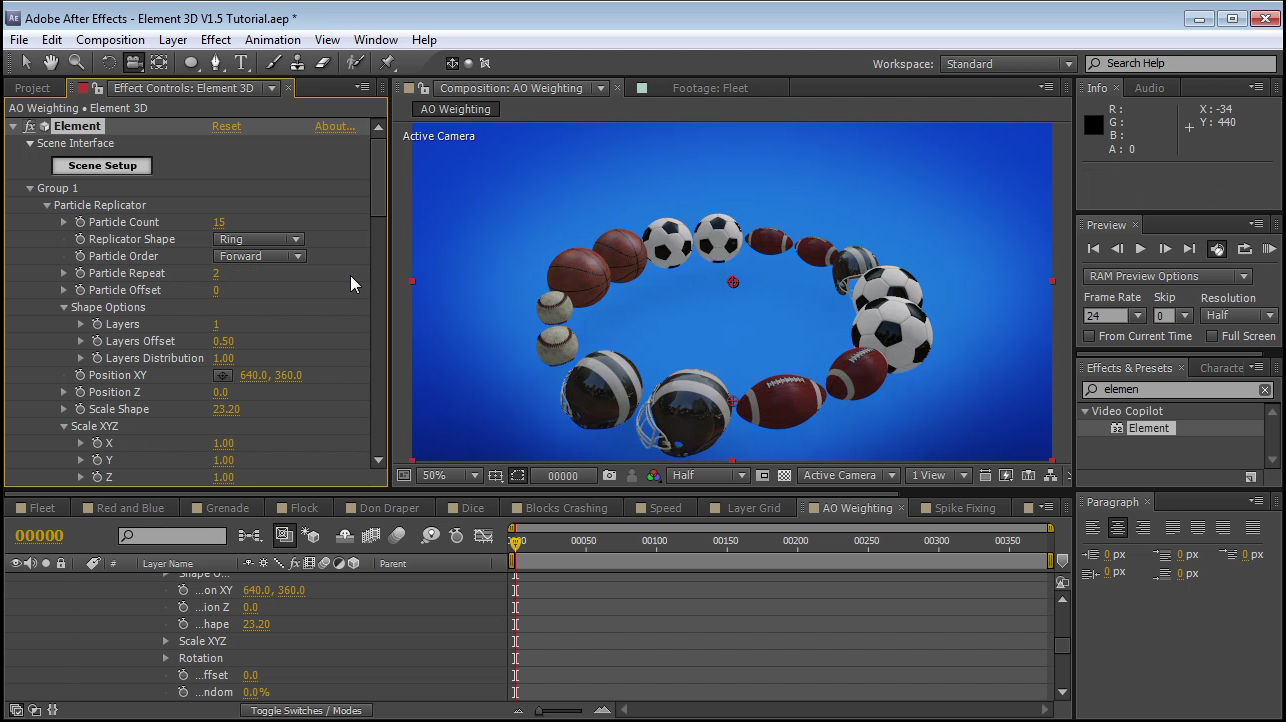Toggle the transparency grid in viewer
This screenshot has width=1286, height=722.
785,476
